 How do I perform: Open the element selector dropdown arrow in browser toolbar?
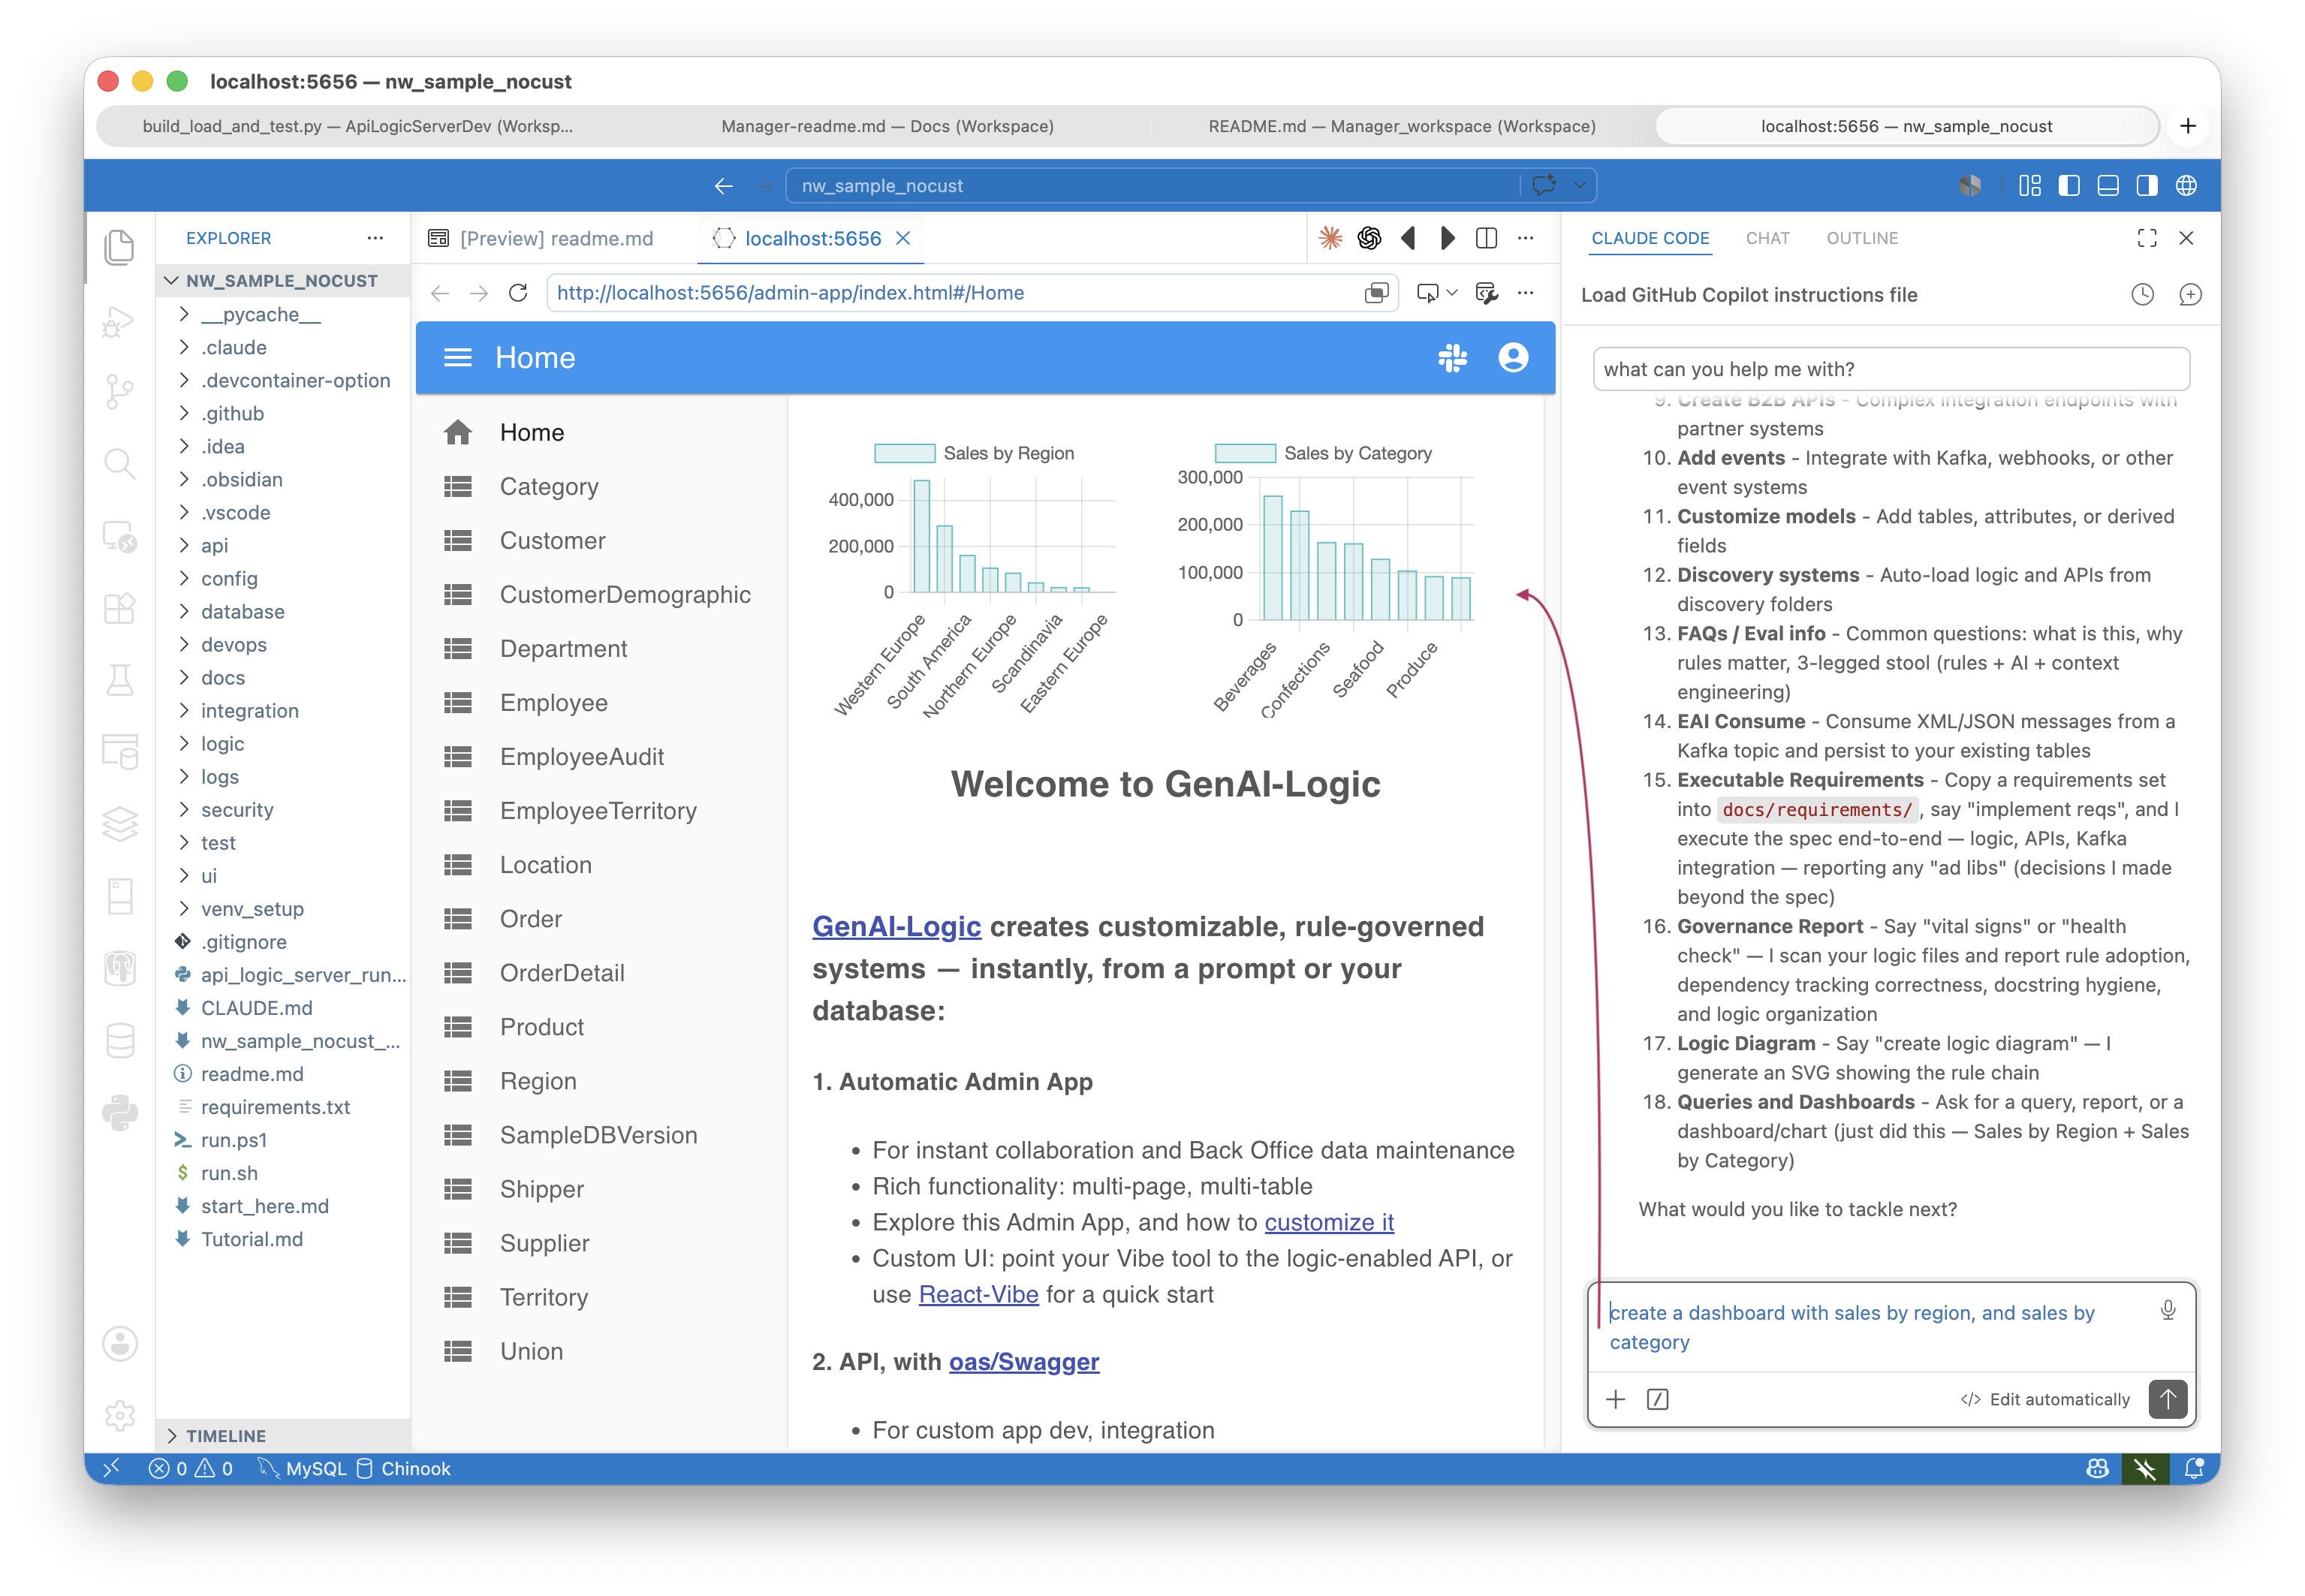1452,293
